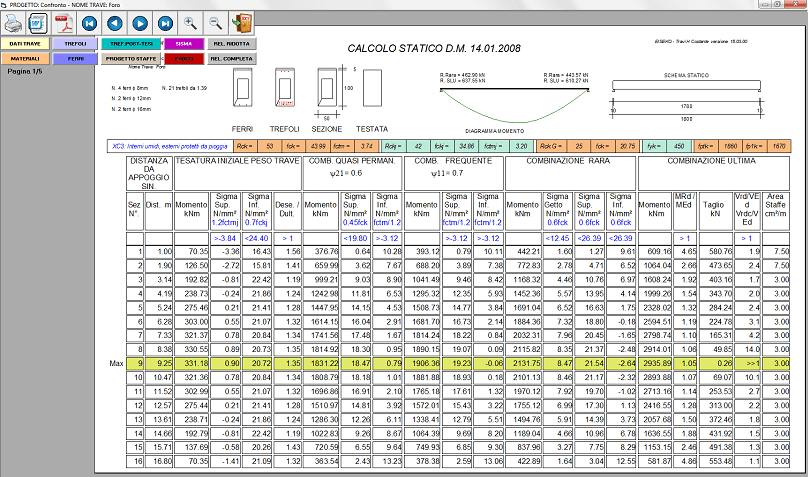Click the 'Pagina 1/5' page indicator

25,72
